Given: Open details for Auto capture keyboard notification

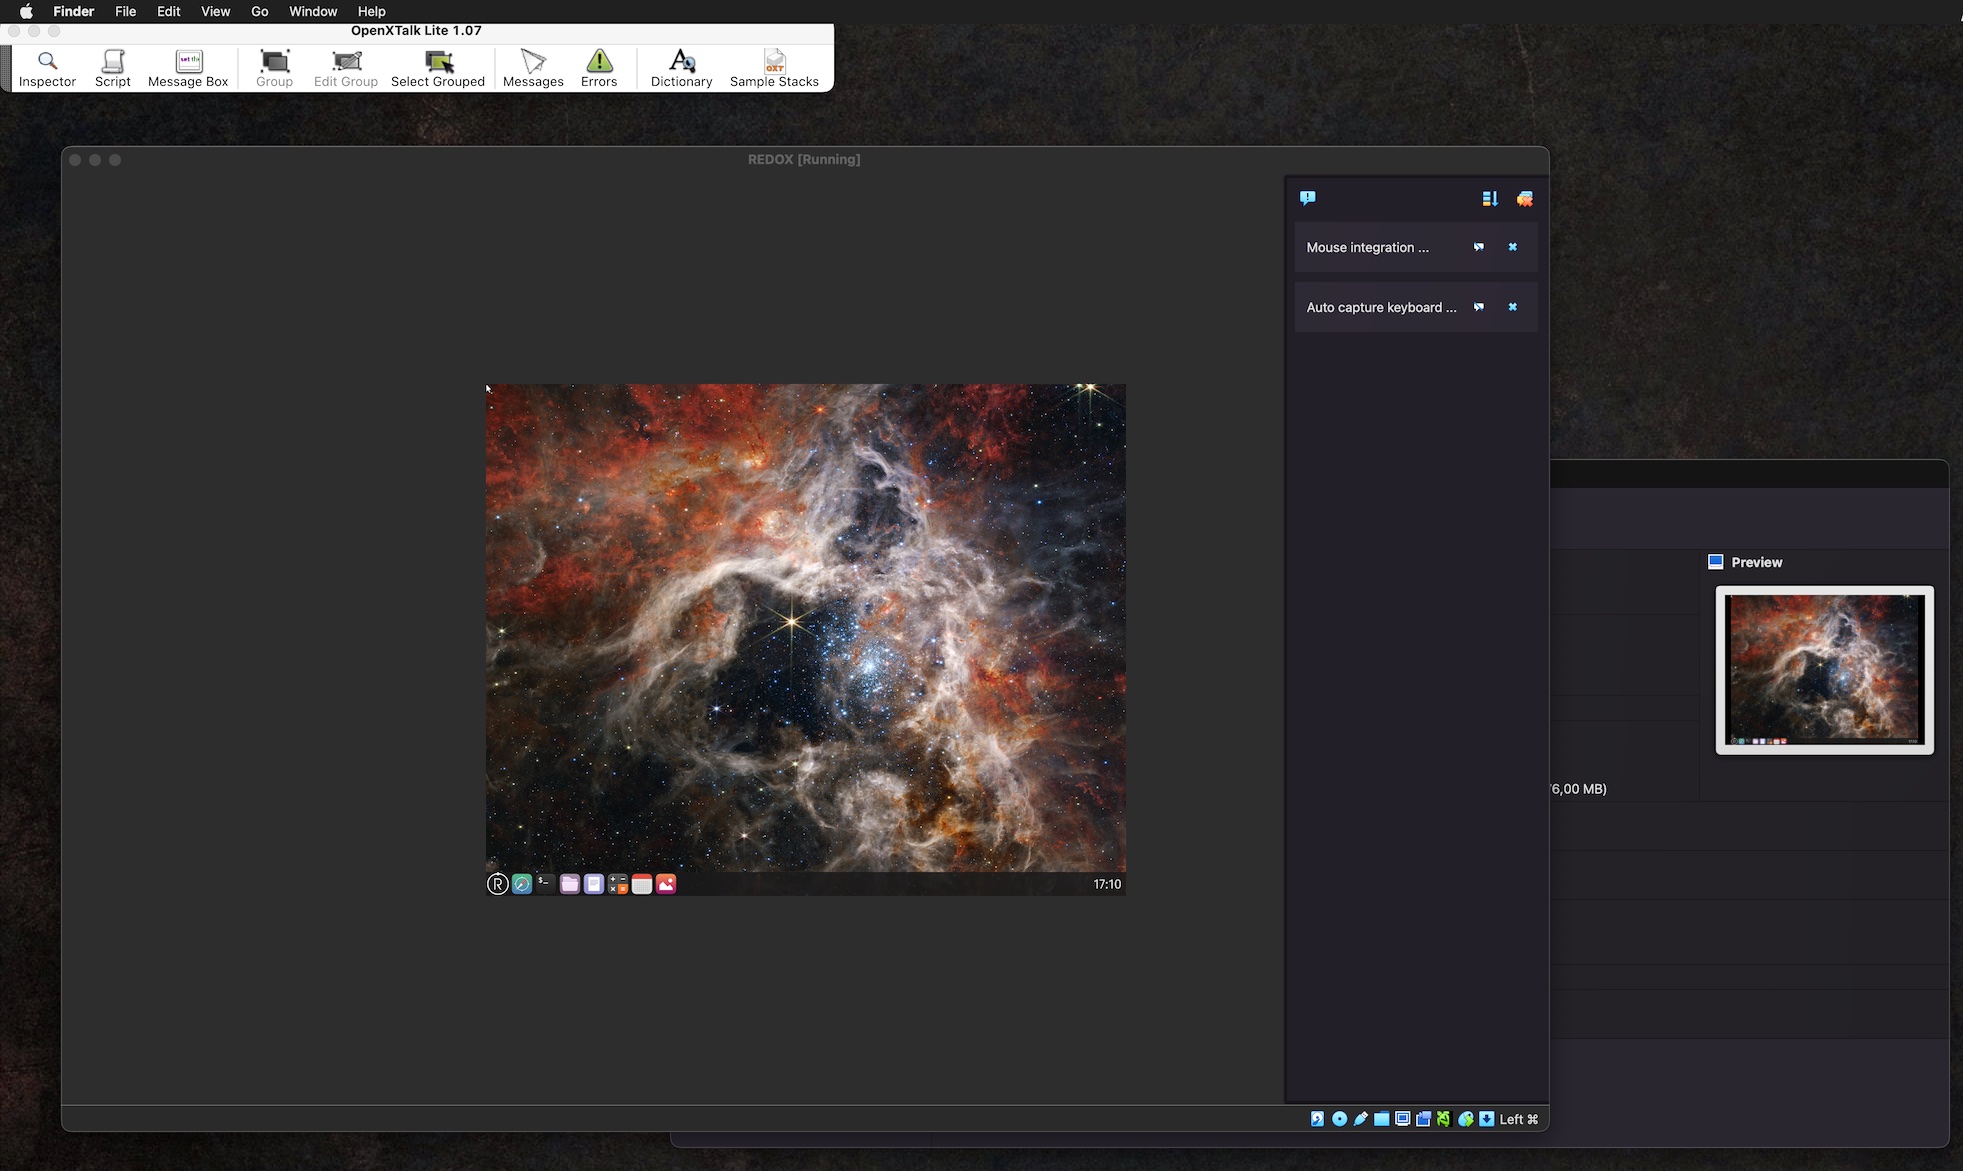Looking at the screenshot, I should point(1479,307).
